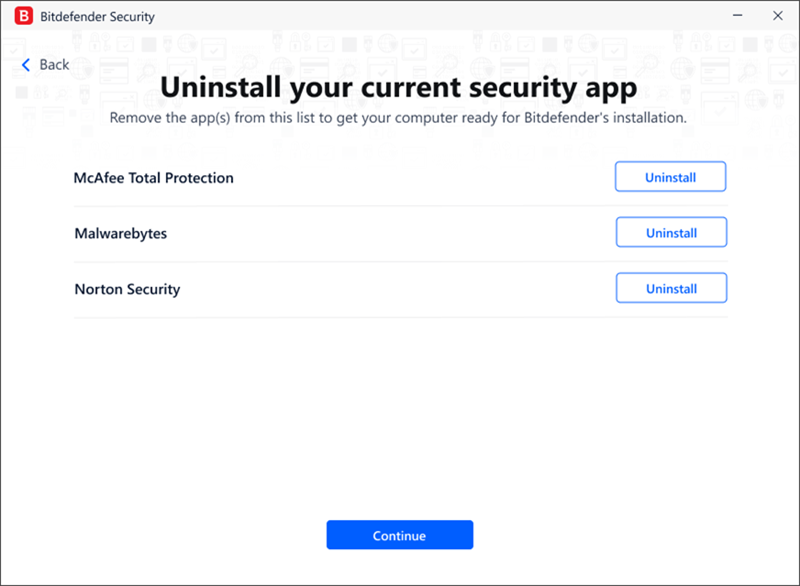Select the Malwarebytes app name
Screen dimensions: 800x586
click(x=121, y=234)
